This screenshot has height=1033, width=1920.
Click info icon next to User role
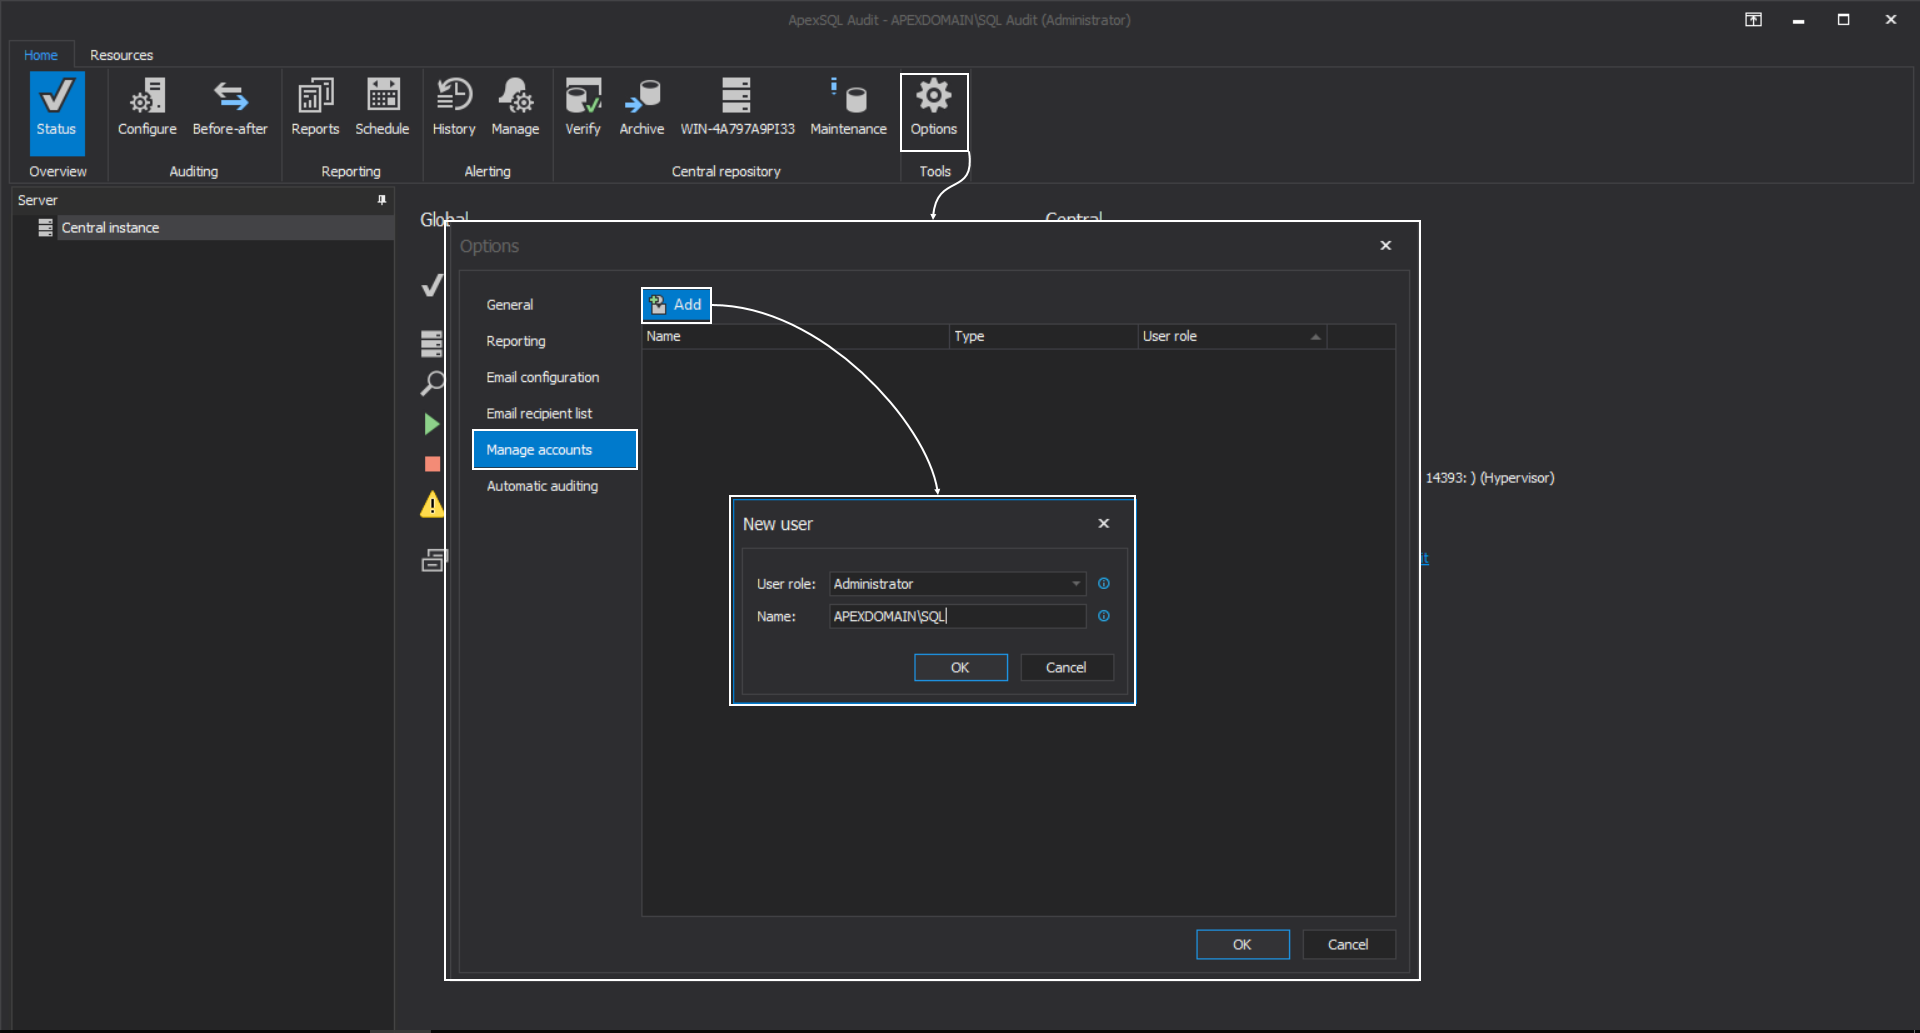point(1104,584)
